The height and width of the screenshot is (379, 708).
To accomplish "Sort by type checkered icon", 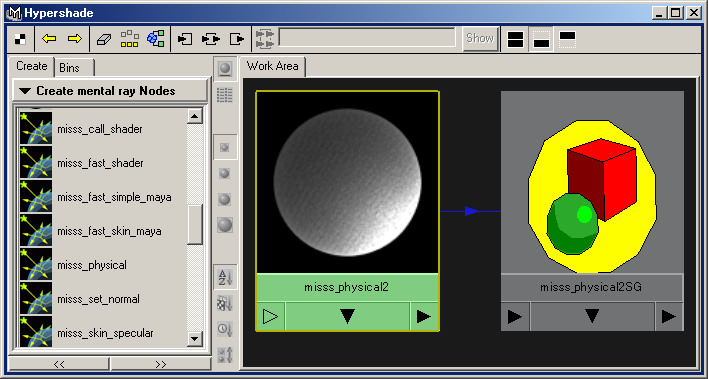I will tap(224, 303).
